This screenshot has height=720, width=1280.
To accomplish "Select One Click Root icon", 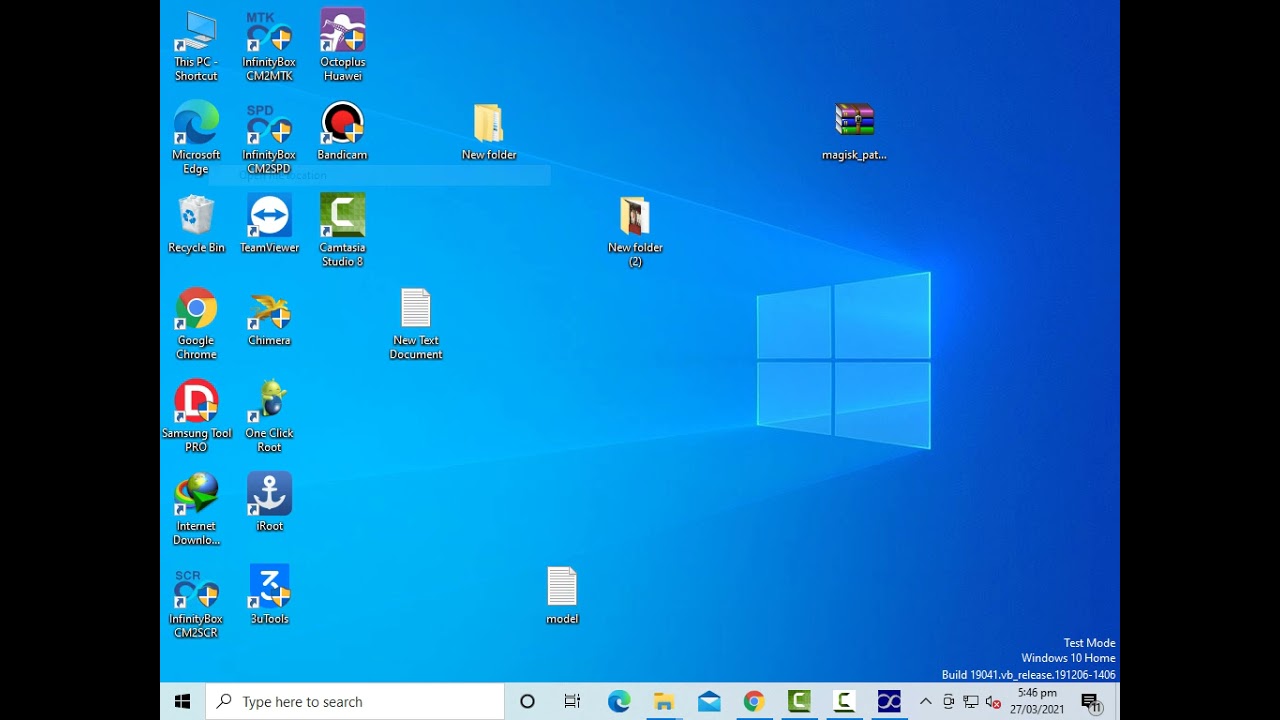I will click(x=269, y=417).
